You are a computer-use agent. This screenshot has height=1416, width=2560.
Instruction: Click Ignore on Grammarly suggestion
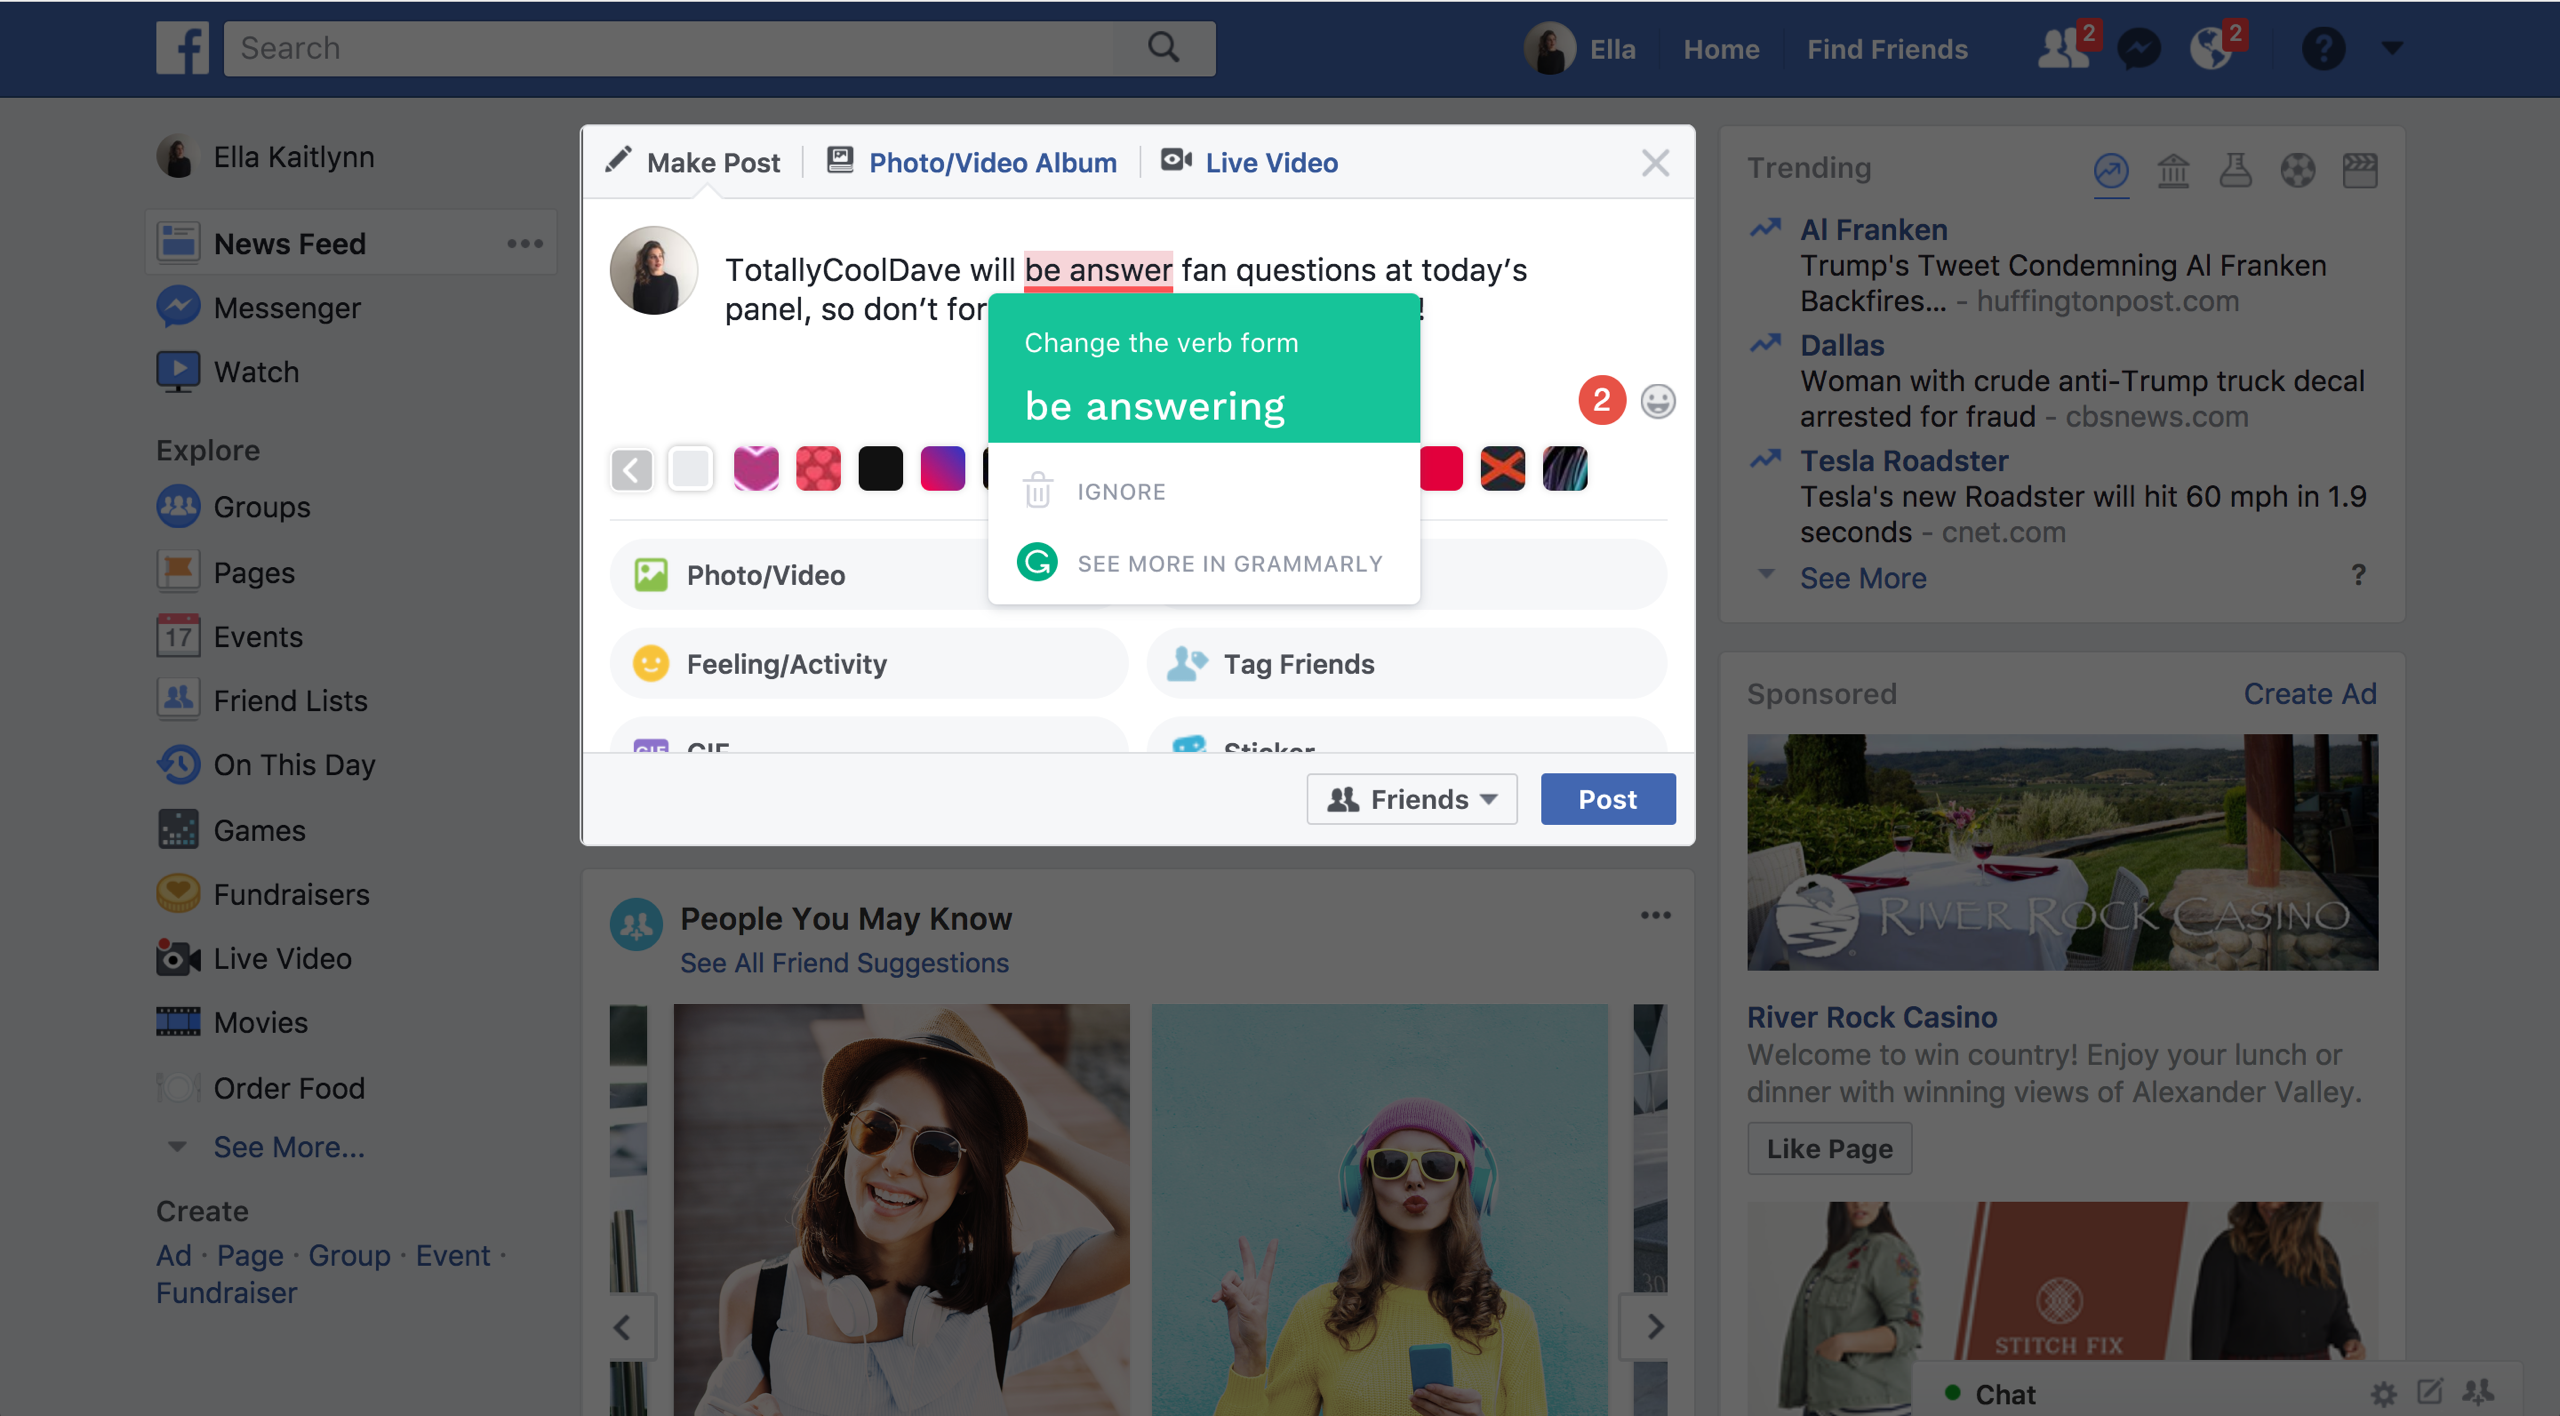(x=1120, y=492)
